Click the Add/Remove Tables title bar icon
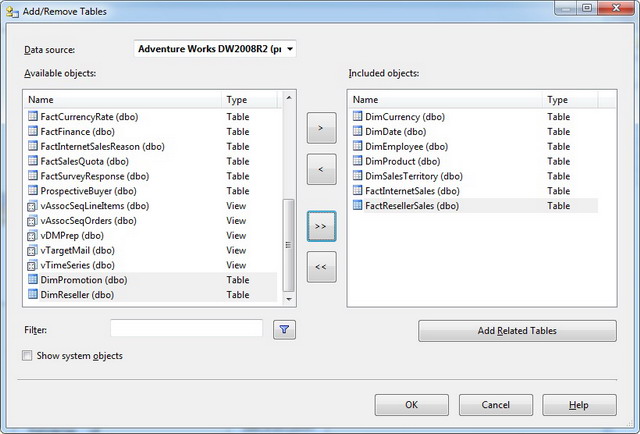640x434 pixels. [x=12, y=11]
